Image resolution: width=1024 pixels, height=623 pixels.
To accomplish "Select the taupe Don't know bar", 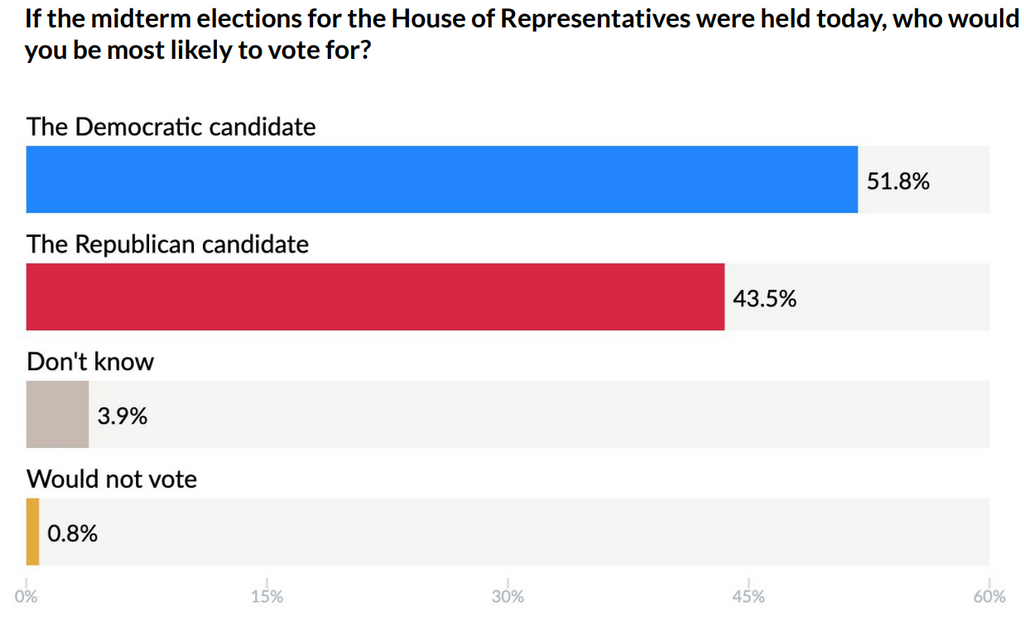I will pos(57,414).
